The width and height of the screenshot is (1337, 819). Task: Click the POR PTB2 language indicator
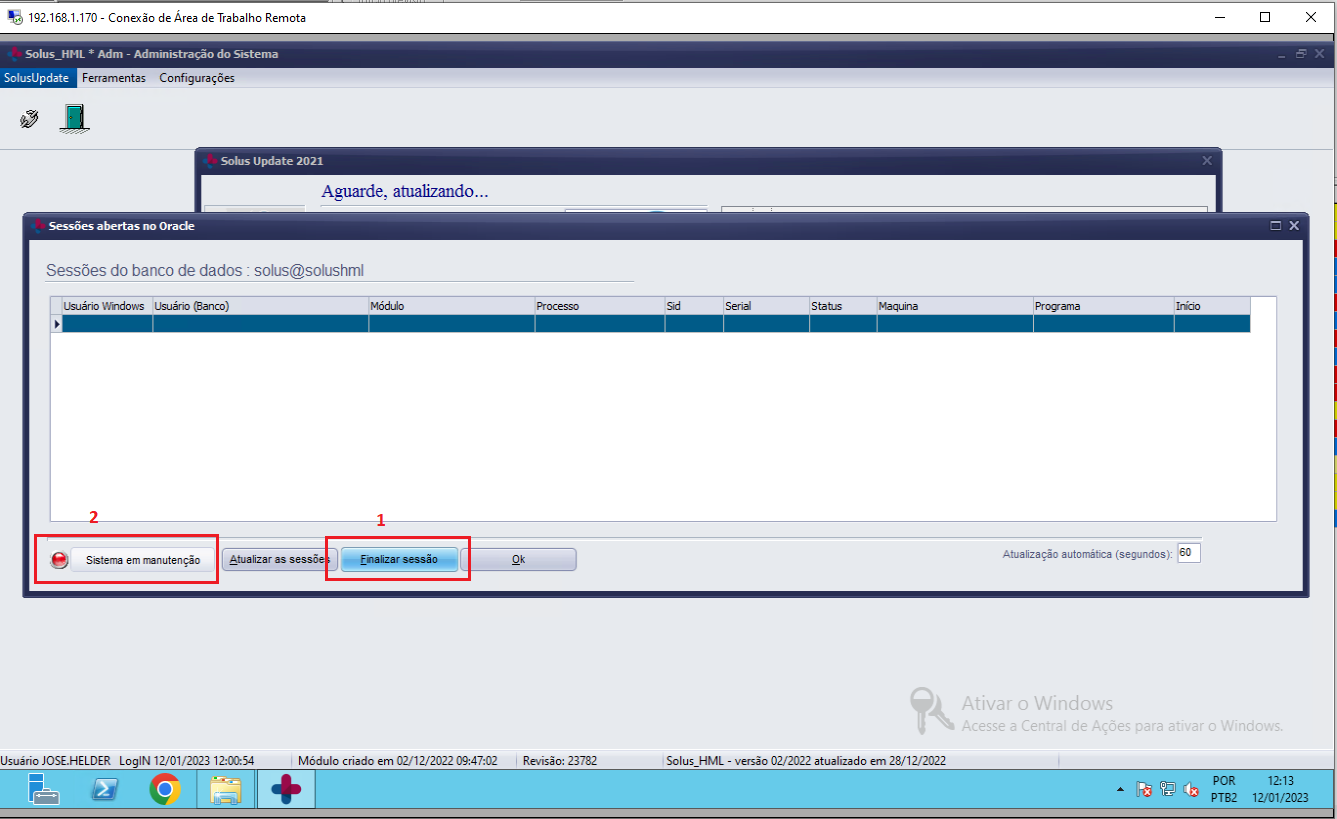(x=1224, y=789)
